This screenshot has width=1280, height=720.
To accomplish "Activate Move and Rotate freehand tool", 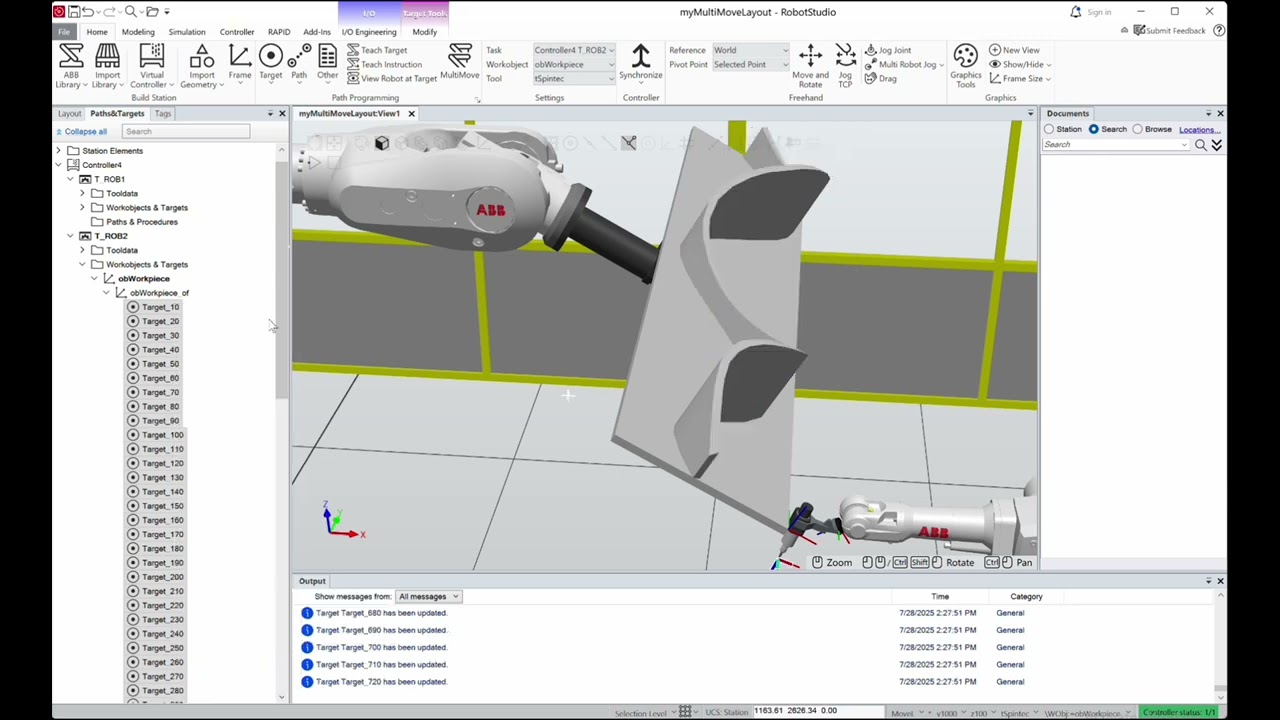I will (x=810, y=67).
